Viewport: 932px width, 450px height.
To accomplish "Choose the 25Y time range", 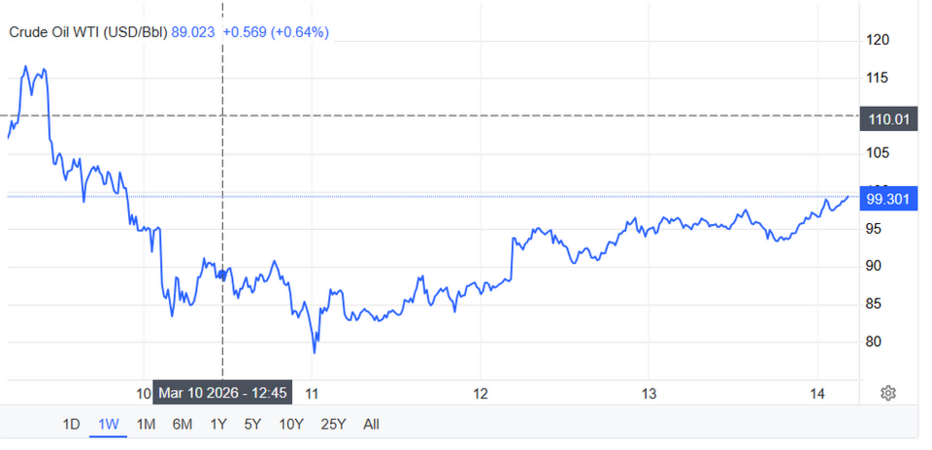I will (334, 424).
